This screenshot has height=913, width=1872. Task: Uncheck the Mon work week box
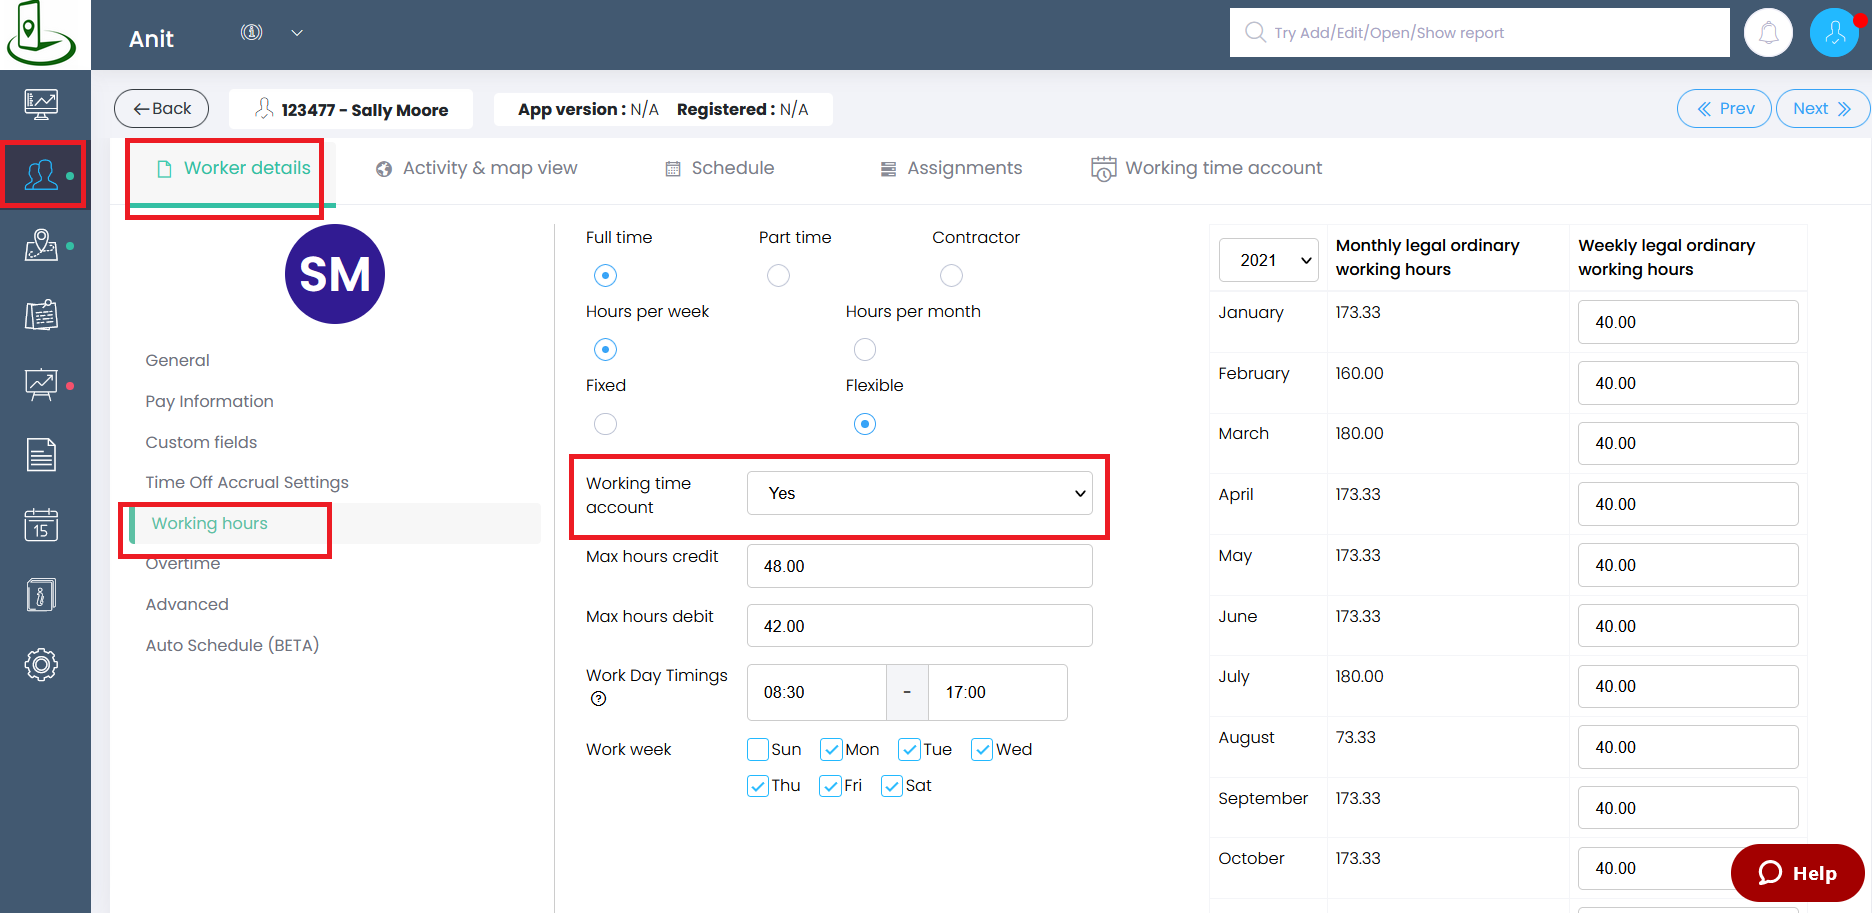831,749
